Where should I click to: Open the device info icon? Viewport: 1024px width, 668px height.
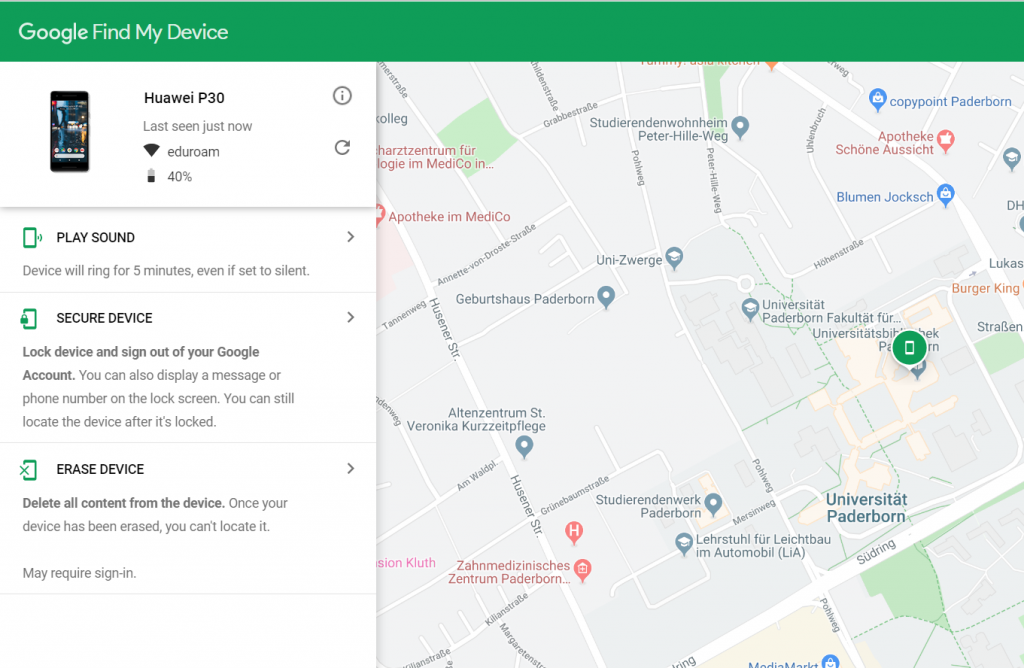[342, 96]
